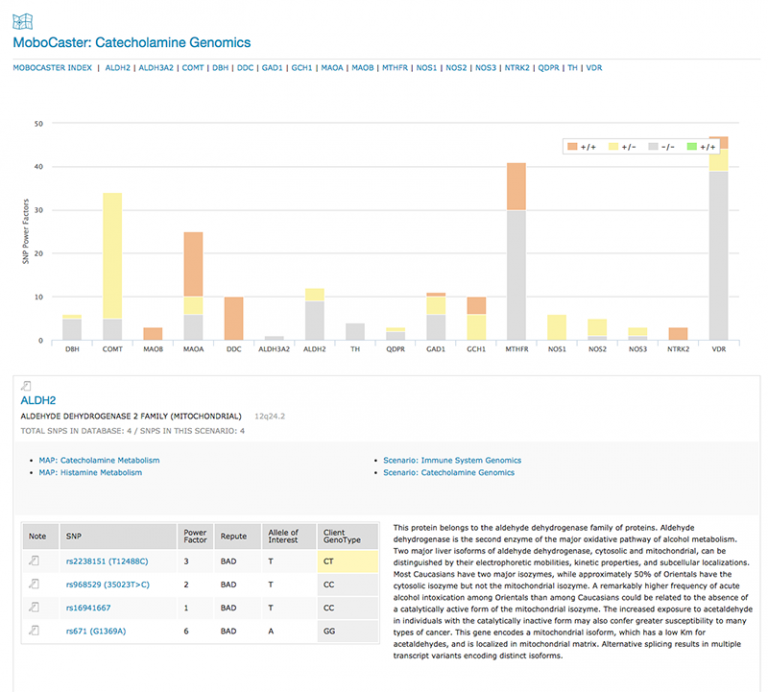Screen dimensions: 768x692
Task: Toggle green +/+ legend swatch
Action: pos(692,146)
